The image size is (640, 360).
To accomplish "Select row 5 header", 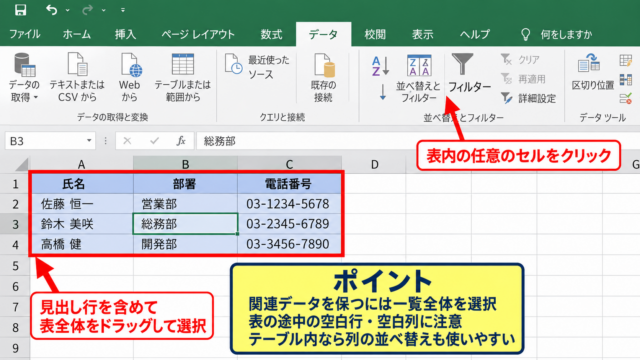I will pos(15,266).
